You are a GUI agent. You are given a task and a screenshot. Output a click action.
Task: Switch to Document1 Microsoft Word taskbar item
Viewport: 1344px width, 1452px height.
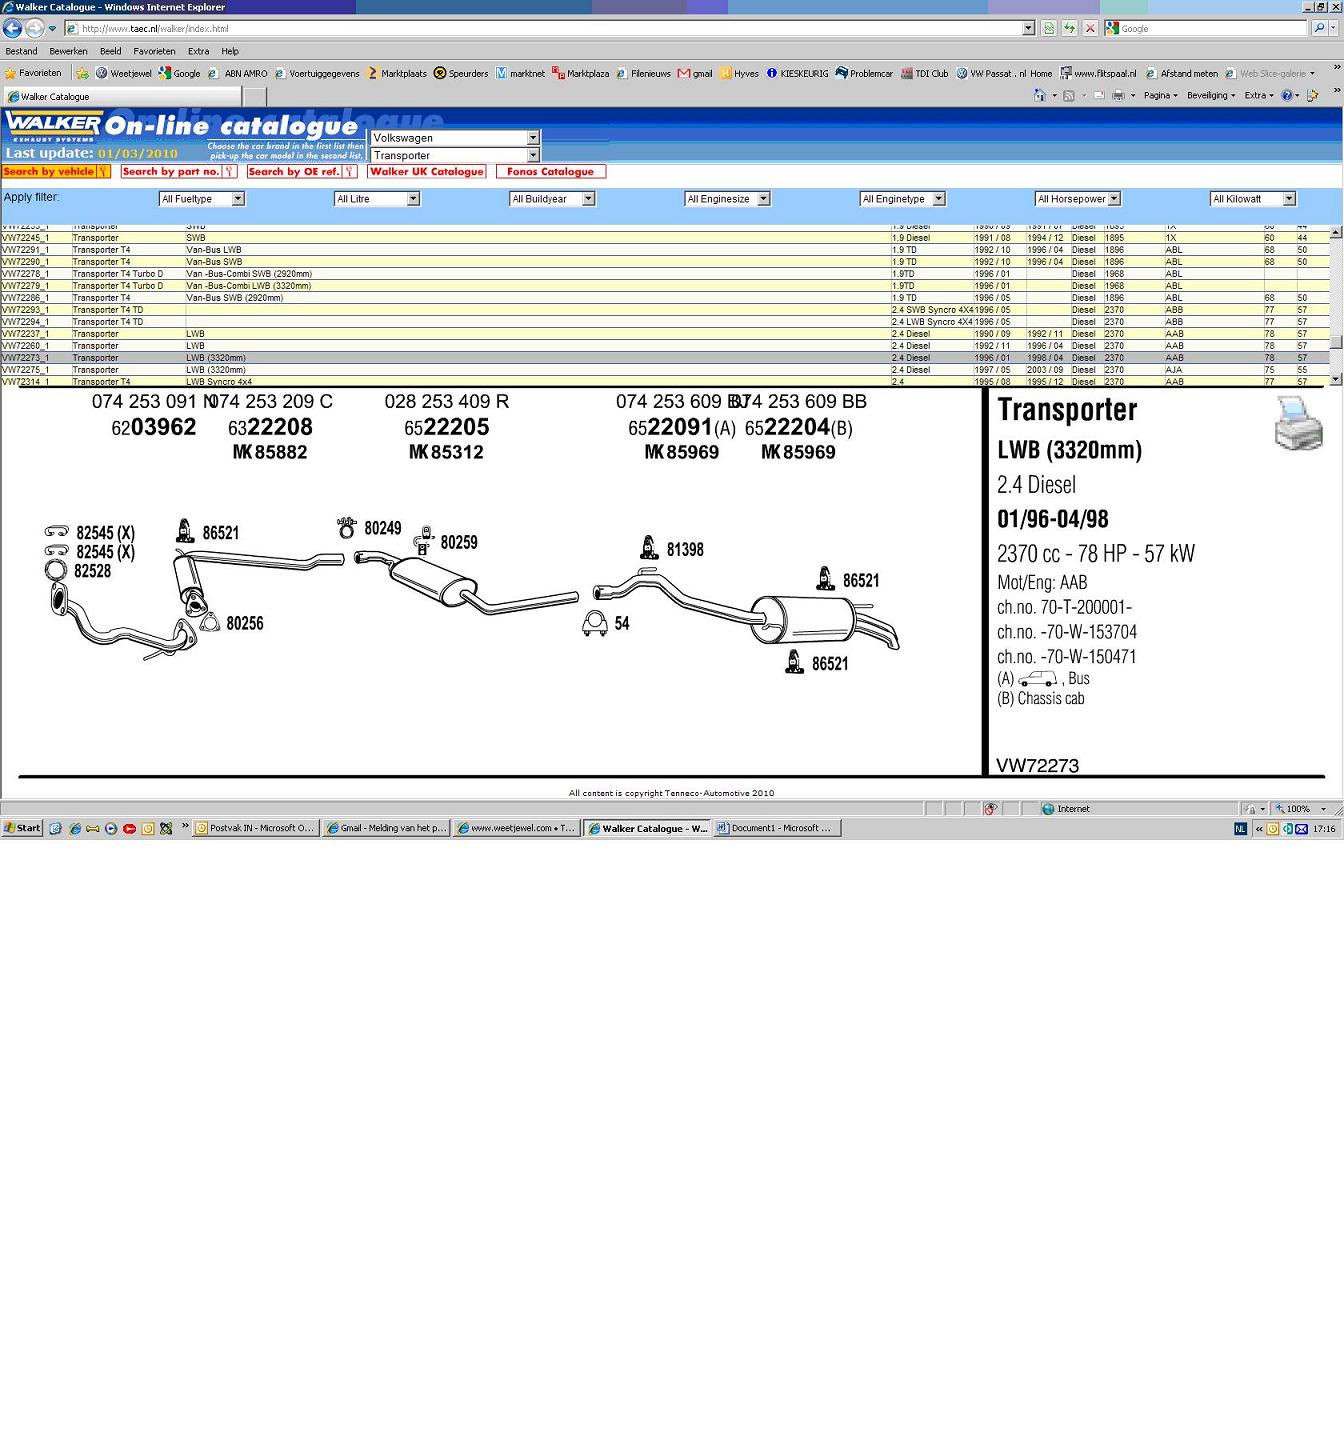click(776, 828)
